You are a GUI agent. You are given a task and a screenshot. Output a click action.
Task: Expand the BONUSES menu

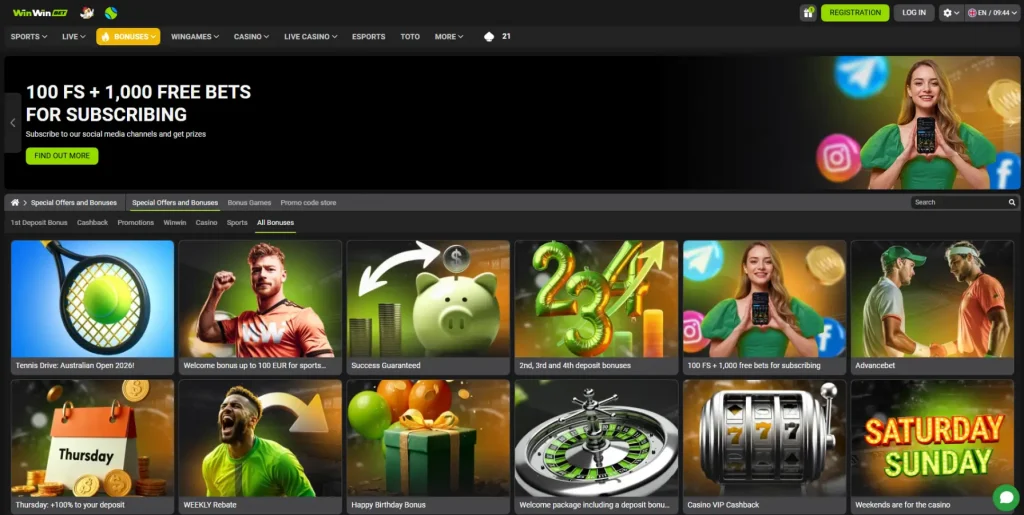128,37
